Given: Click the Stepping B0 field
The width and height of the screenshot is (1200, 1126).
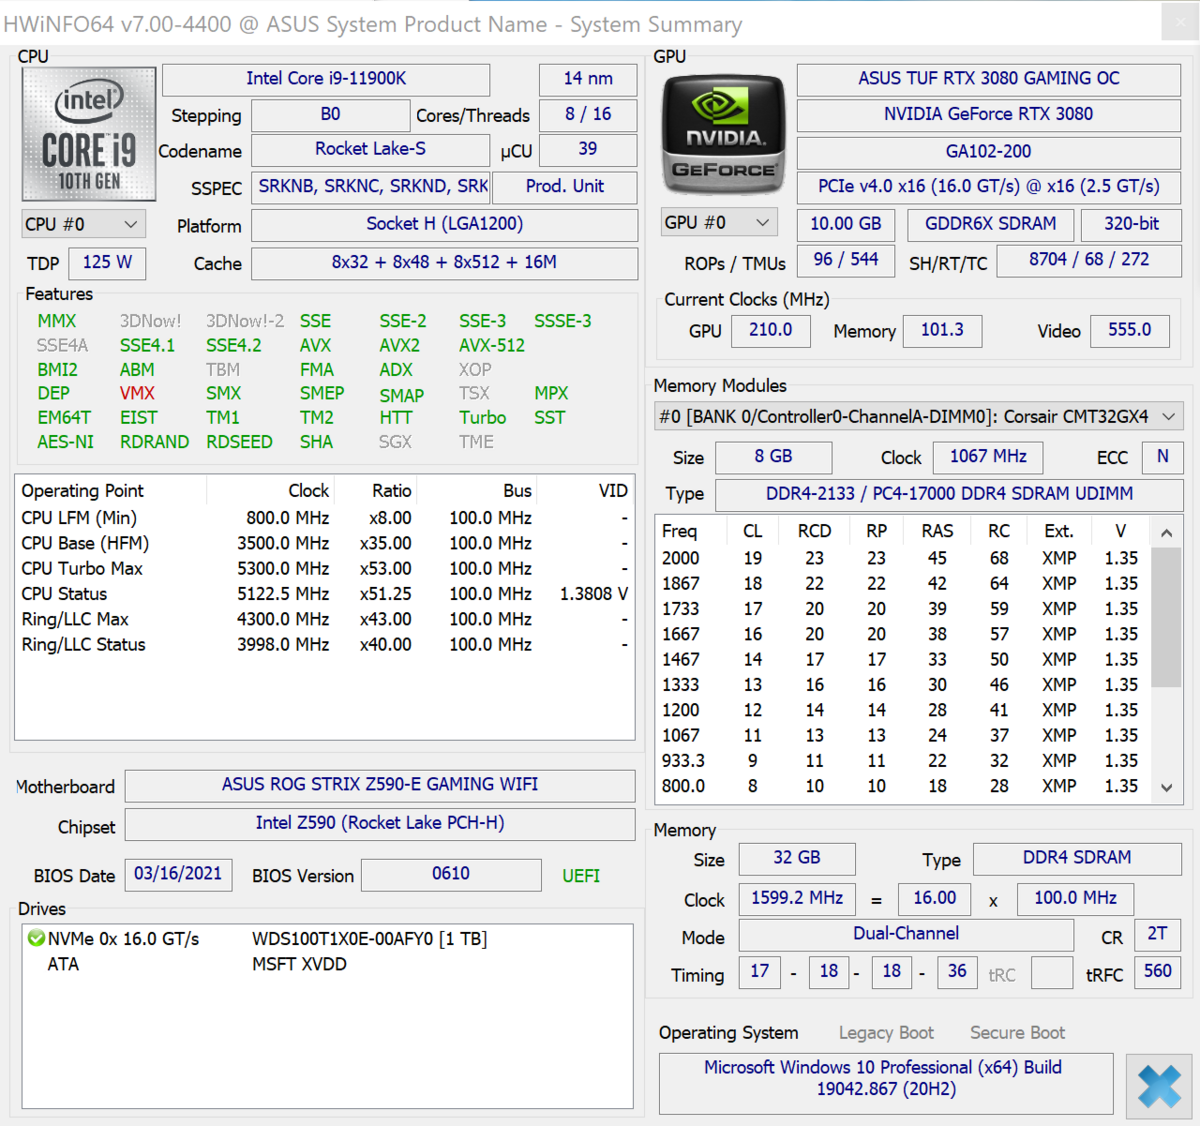Looking at the screenshot, I should (330, 115).
